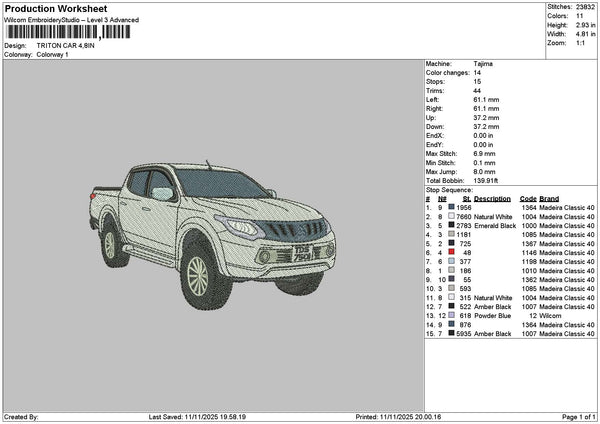Viewport: 600px width, 424px height.
Task: Click the stitches total '23832'
Action: [x=585, y=7]
